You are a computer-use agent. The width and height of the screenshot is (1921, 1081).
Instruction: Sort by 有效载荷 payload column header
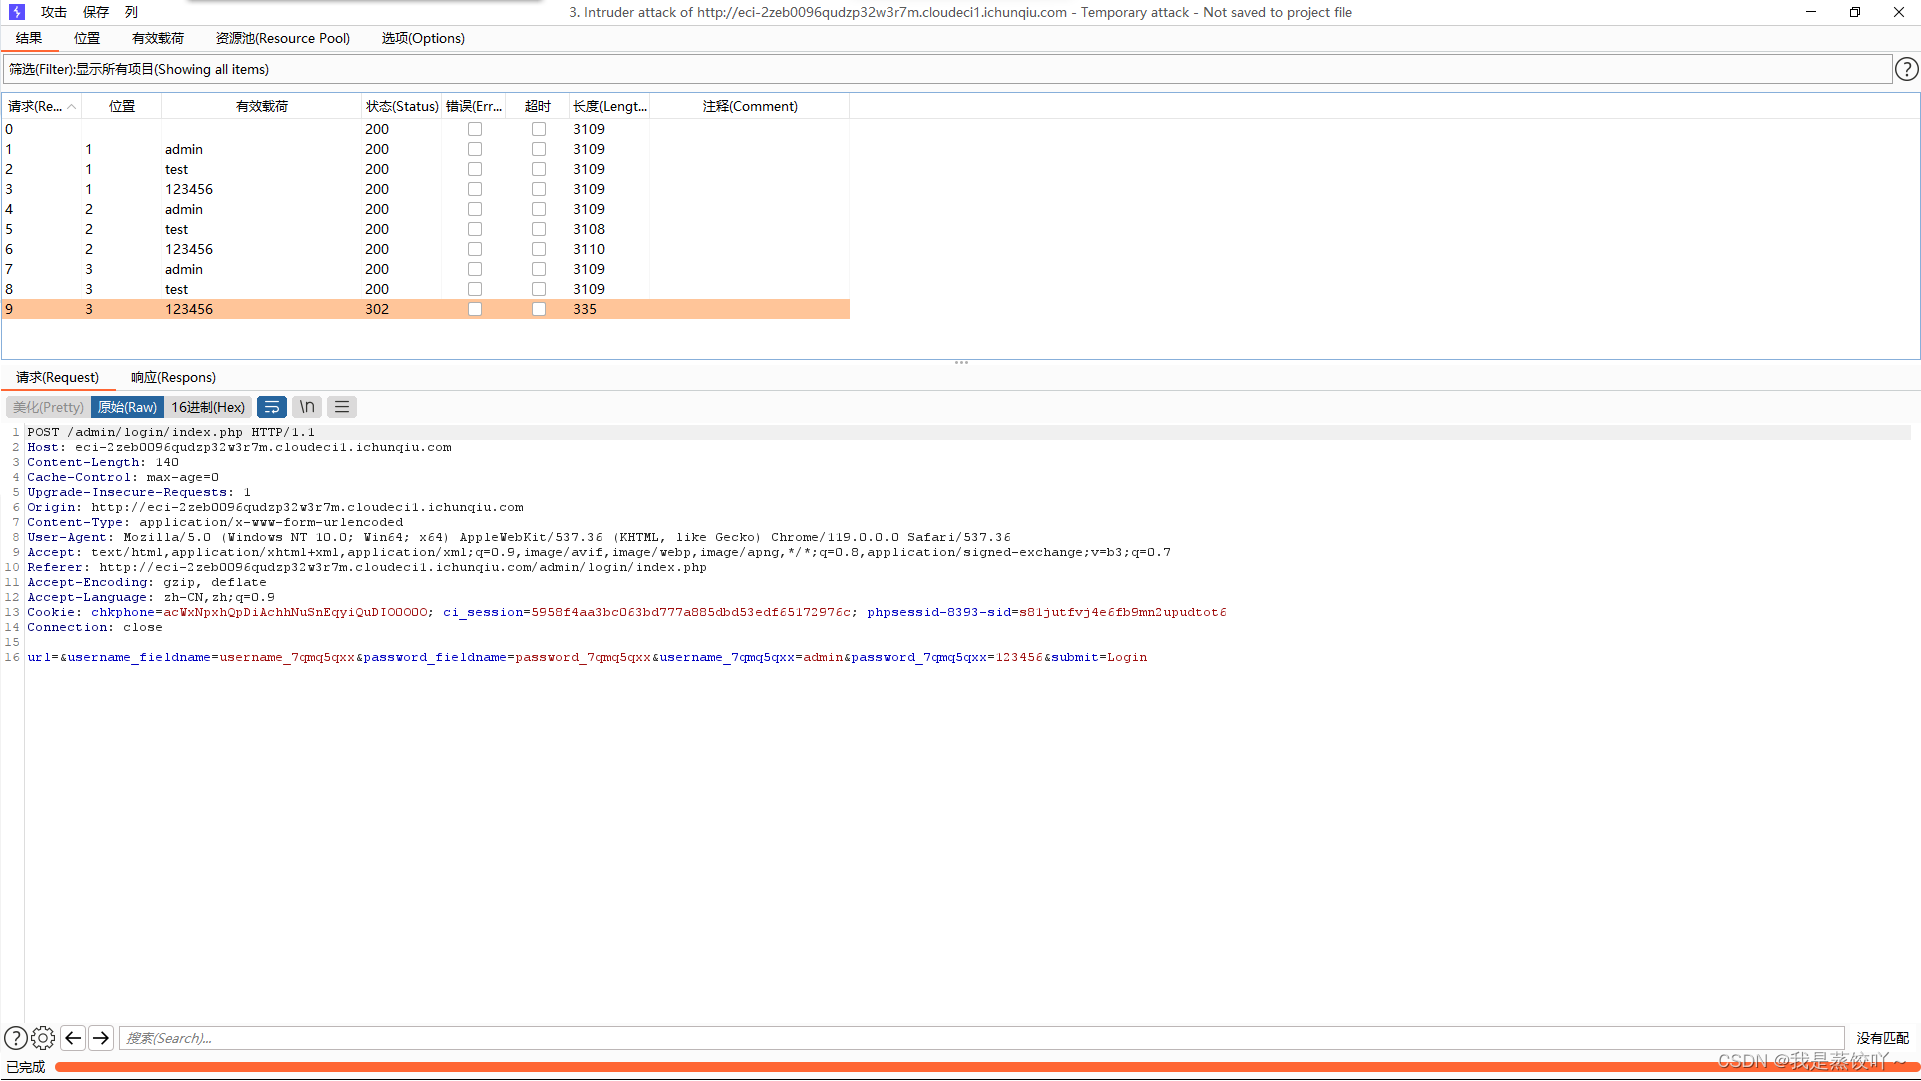[262, 106]
